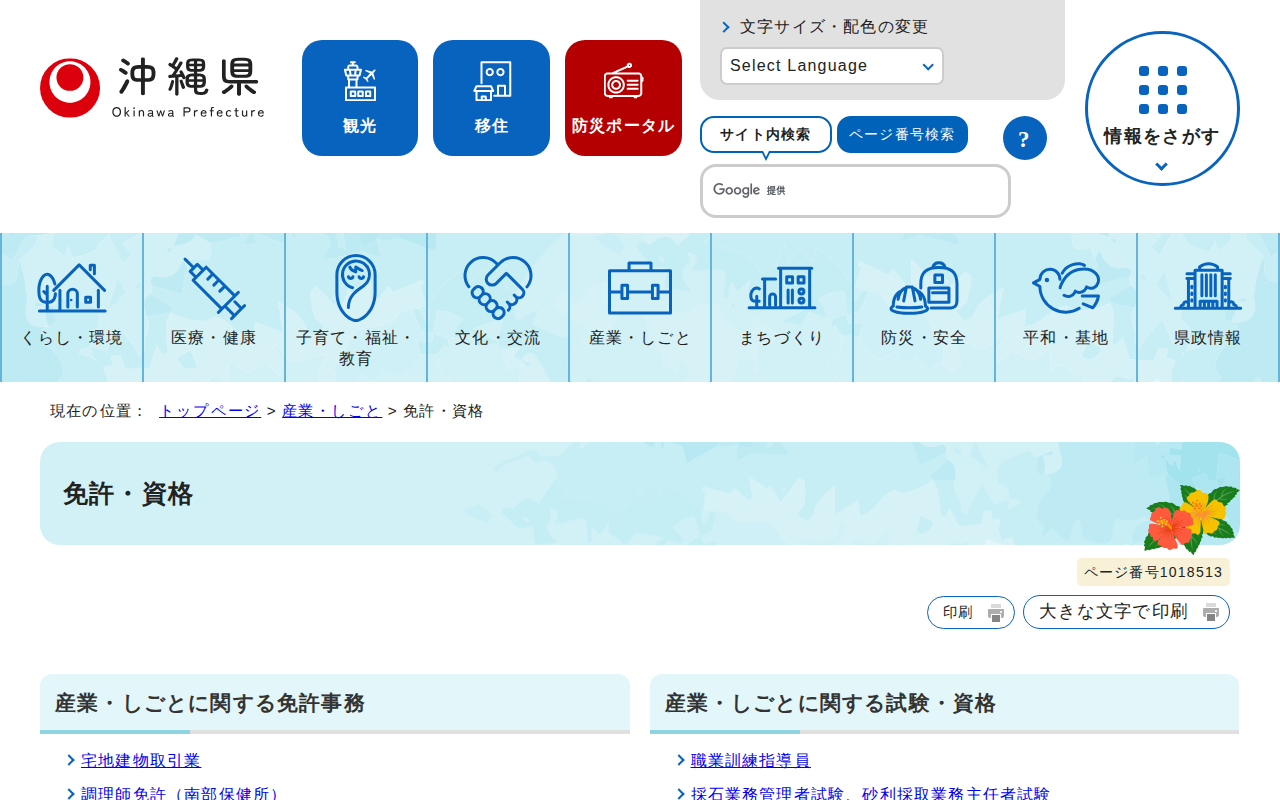The height and width of the screenshot is (800, 1280).
Task: Open the 宅地建物取引業 link
Action: tap(141, 761)
